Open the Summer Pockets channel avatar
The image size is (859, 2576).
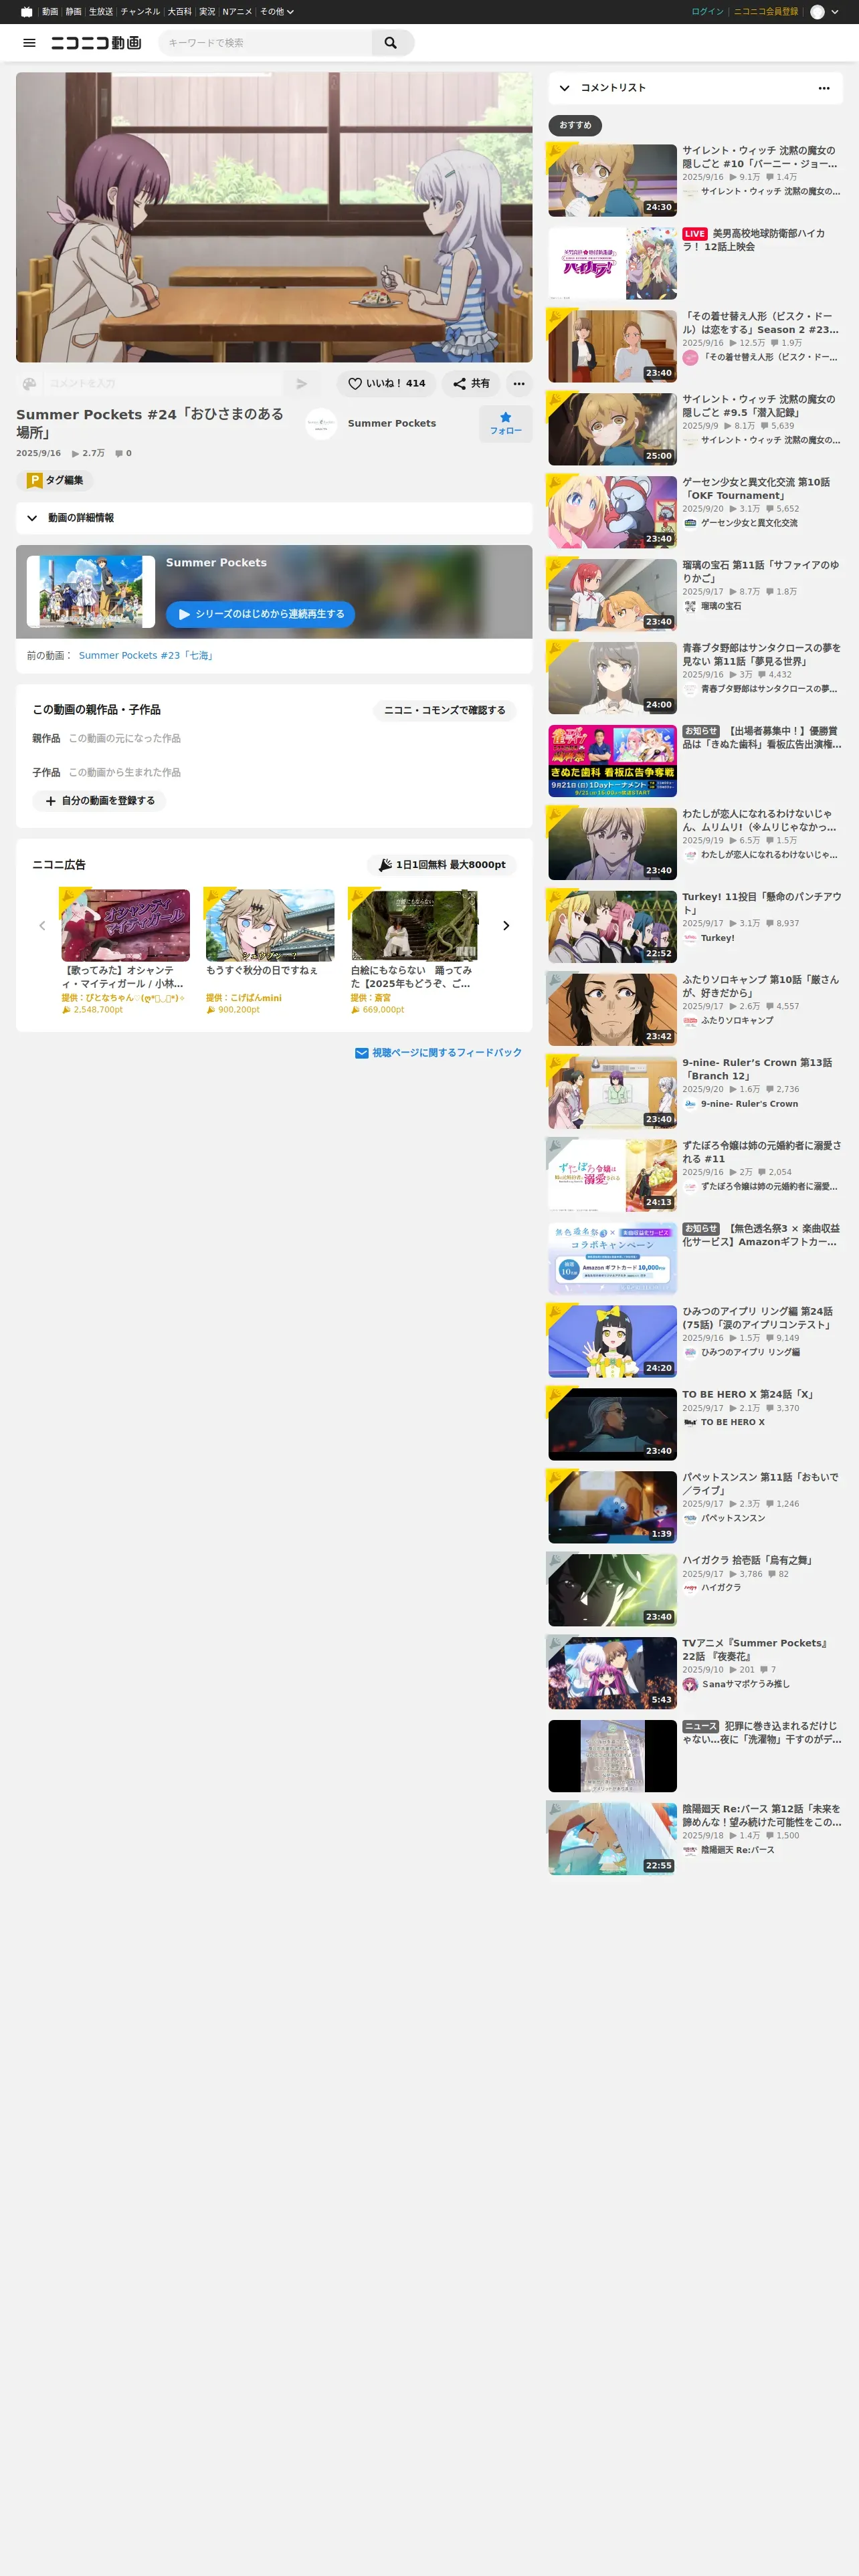321,424
